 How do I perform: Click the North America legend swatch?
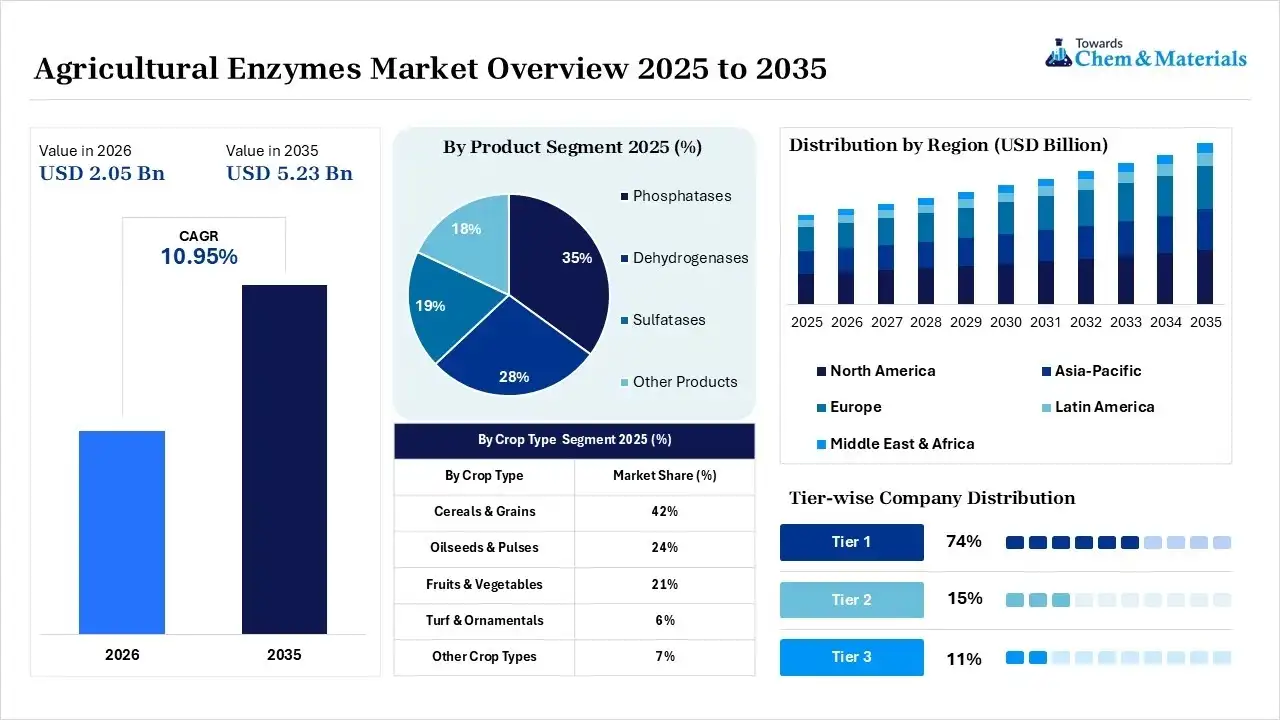pos(821,372)
